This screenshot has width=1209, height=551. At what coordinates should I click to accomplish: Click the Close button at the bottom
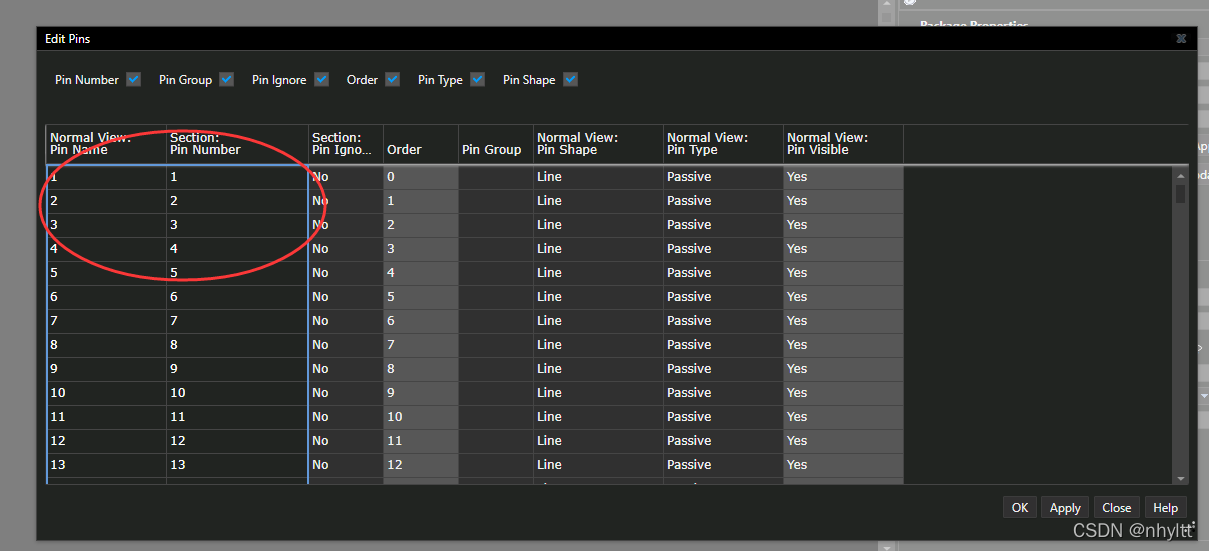click(x=1116, y=508)
